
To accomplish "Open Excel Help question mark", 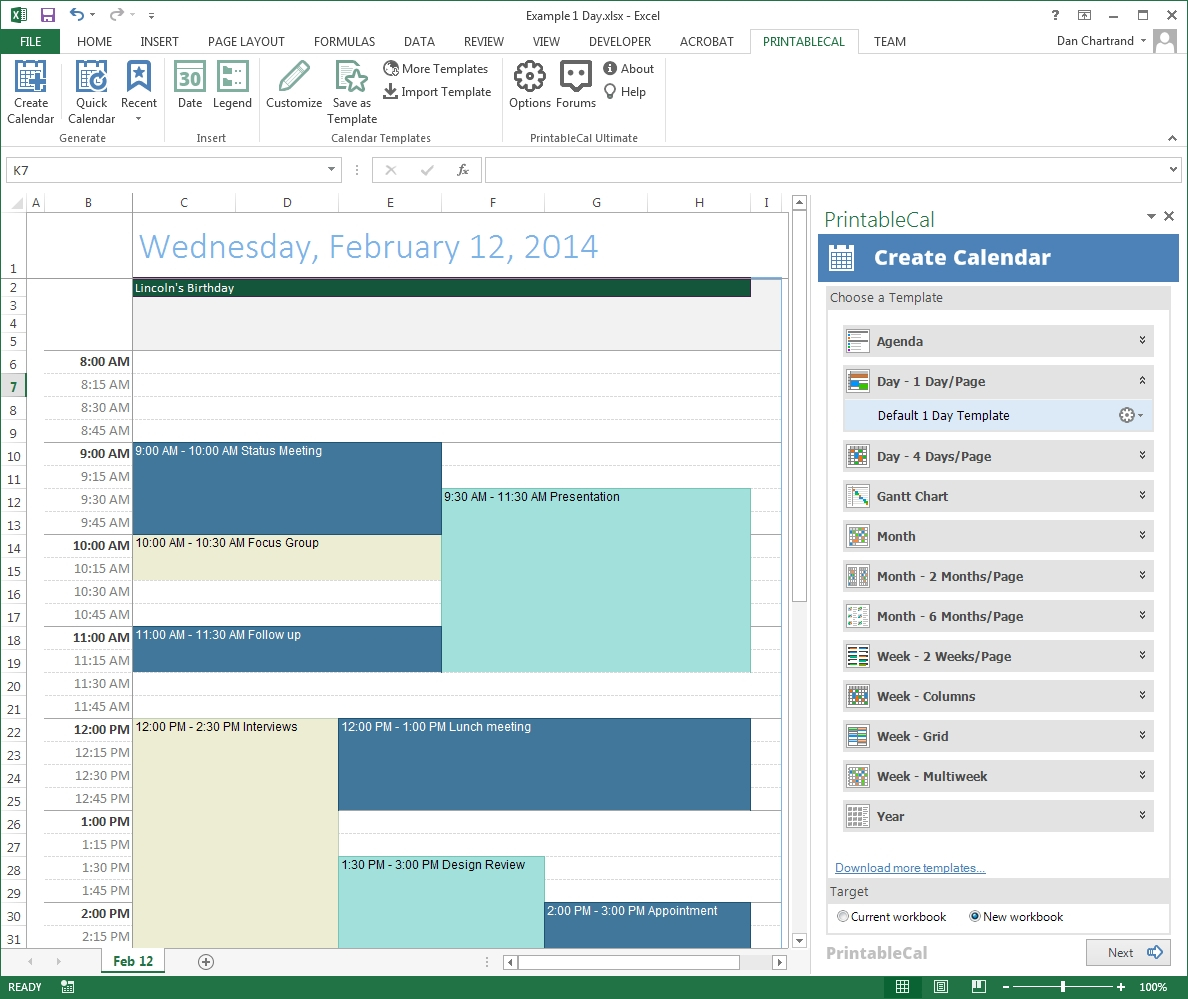I will coord(1055,15).
